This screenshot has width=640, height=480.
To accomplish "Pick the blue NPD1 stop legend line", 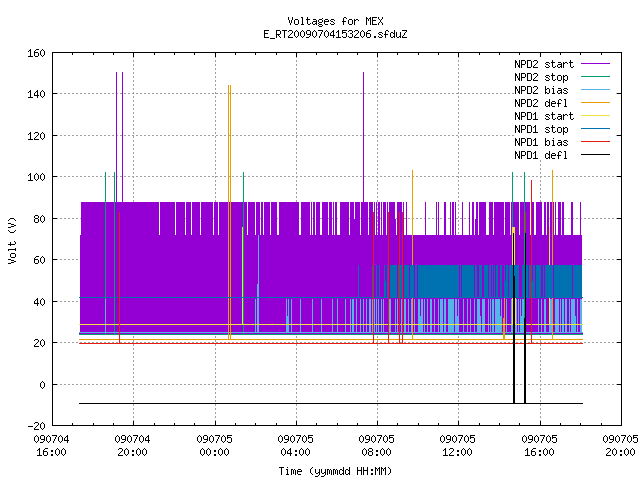I will pos(595,129).
